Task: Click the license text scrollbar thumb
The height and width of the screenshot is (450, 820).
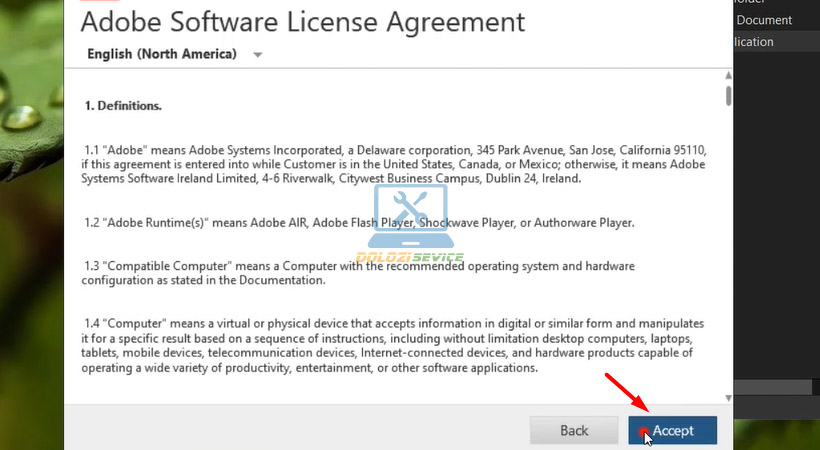Action: 728,95
